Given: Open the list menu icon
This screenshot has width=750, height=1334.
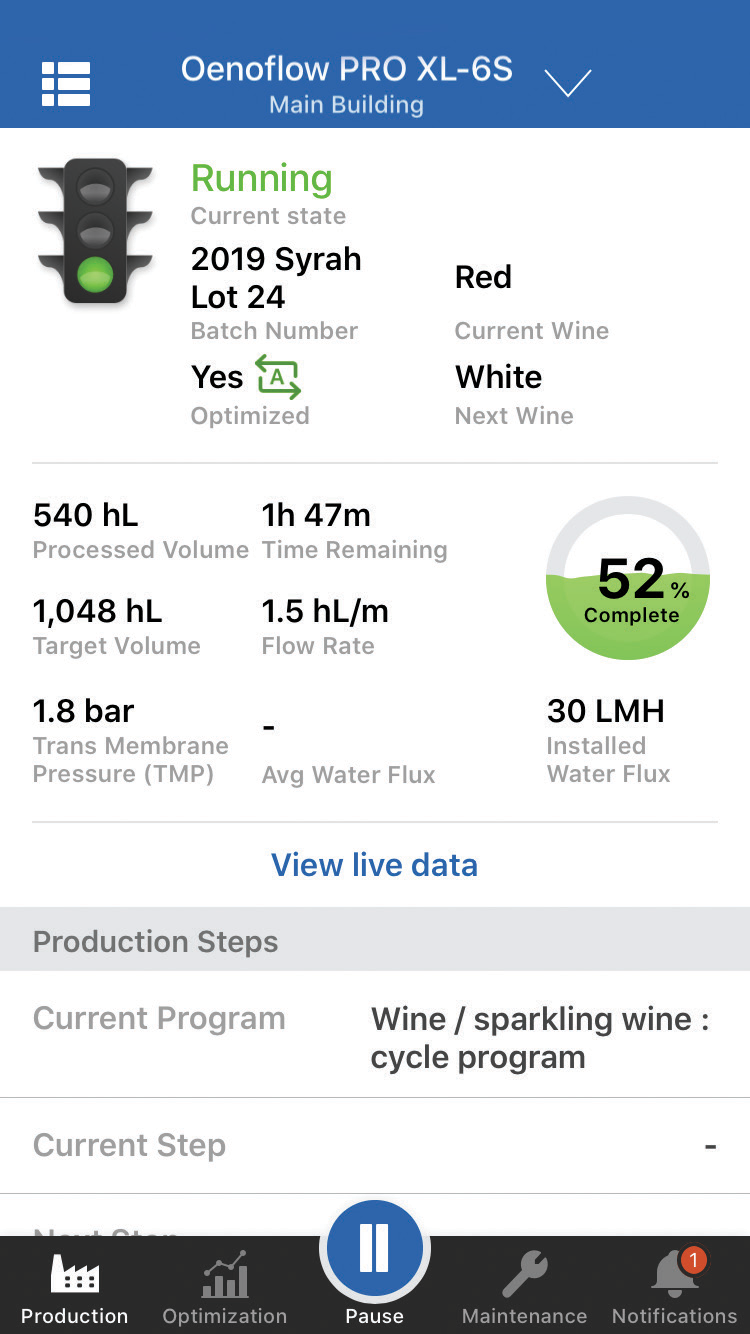Looking at the screenshot, I should [x=66, y=84].
